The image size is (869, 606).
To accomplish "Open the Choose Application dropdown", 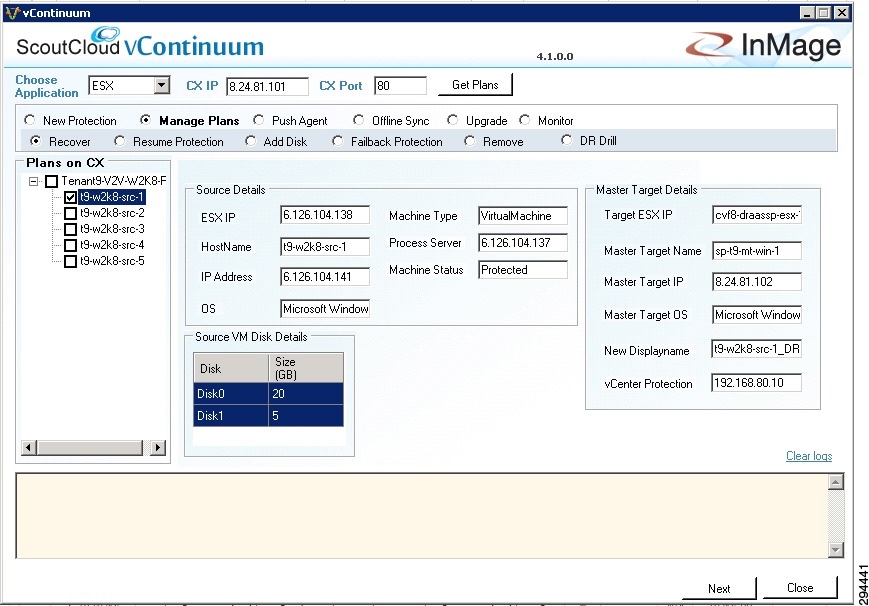I will tap(161, 85).
